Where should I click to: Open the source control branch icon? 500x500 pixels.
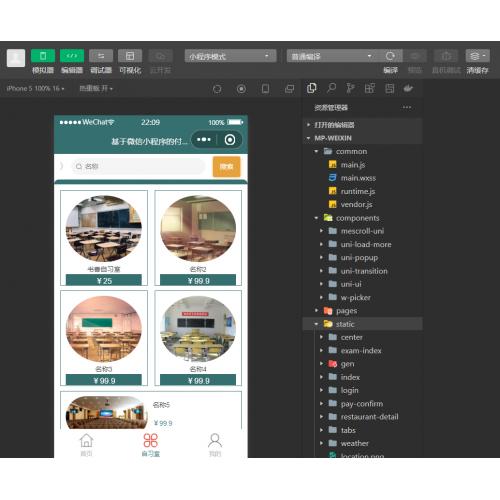[350, 88]
